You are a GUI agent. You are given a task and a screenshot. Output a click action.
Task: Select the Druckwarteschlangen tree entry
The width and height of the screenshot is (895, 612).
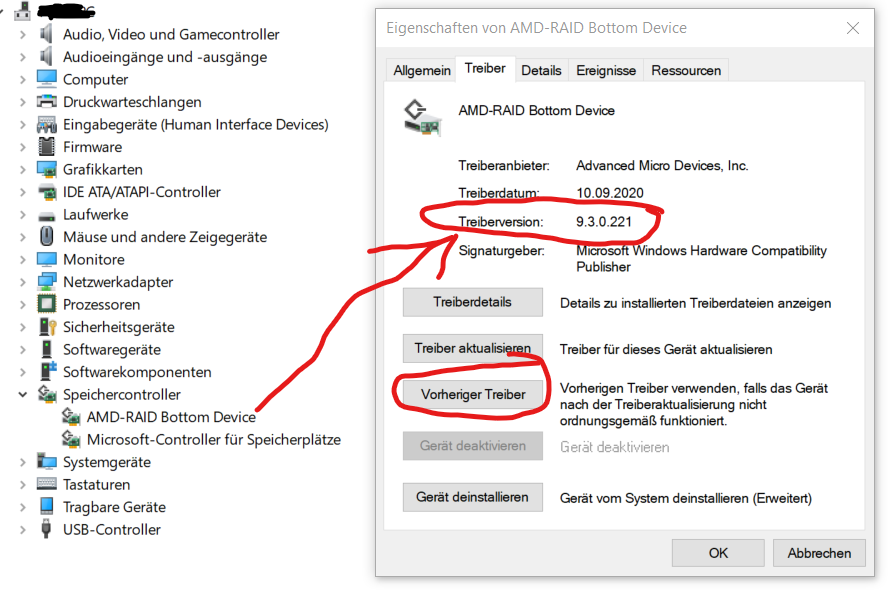[x=132, y=102]
